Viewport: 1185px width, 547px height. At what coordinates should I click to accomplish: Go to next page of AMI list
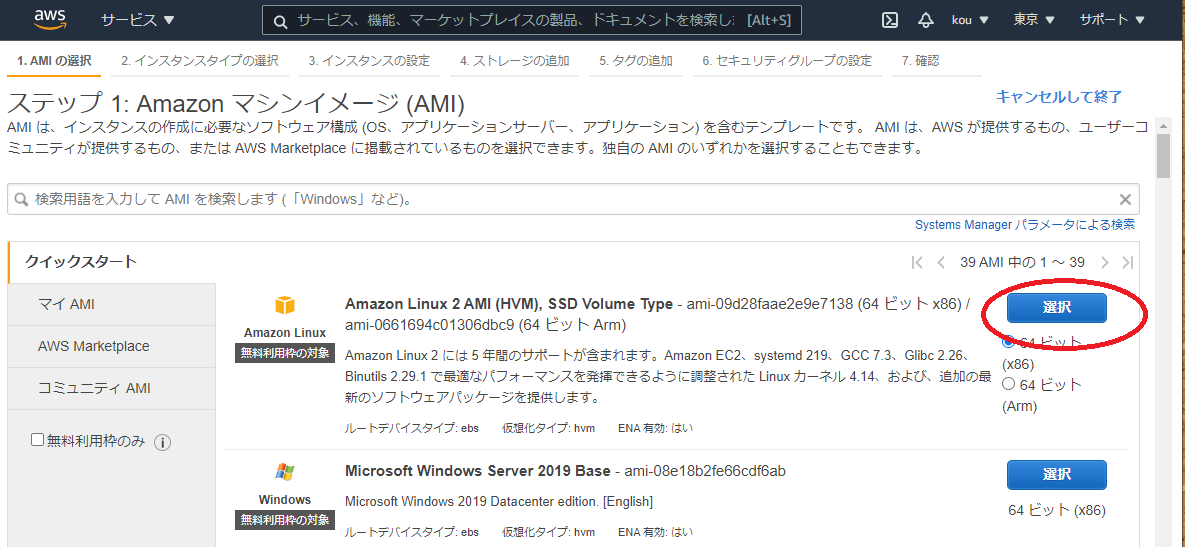pos(1105,263)
